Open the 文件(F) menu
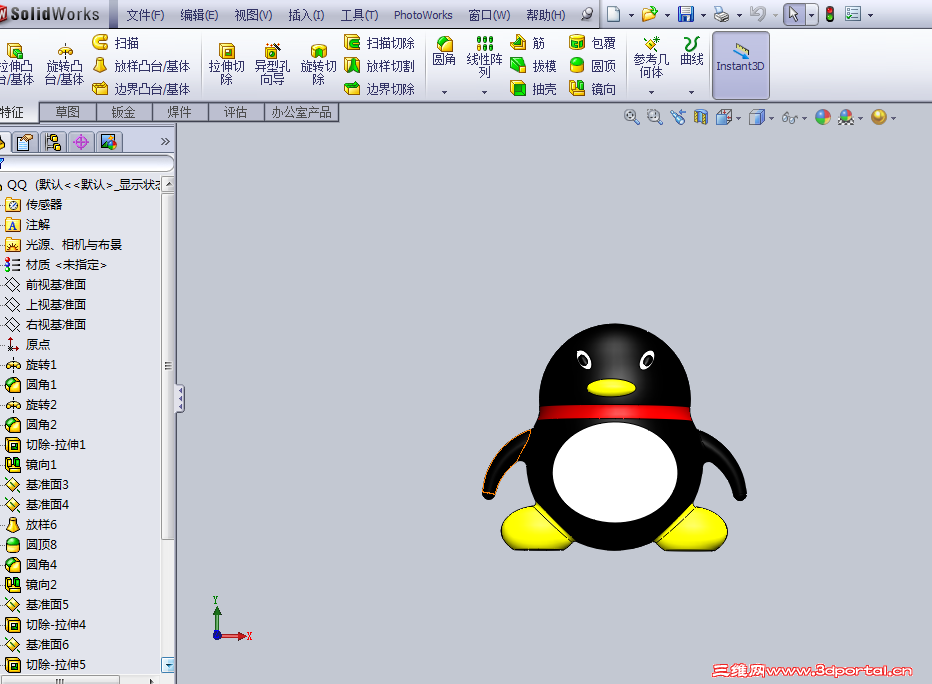 pyautogui.click(x=145, y=15)
